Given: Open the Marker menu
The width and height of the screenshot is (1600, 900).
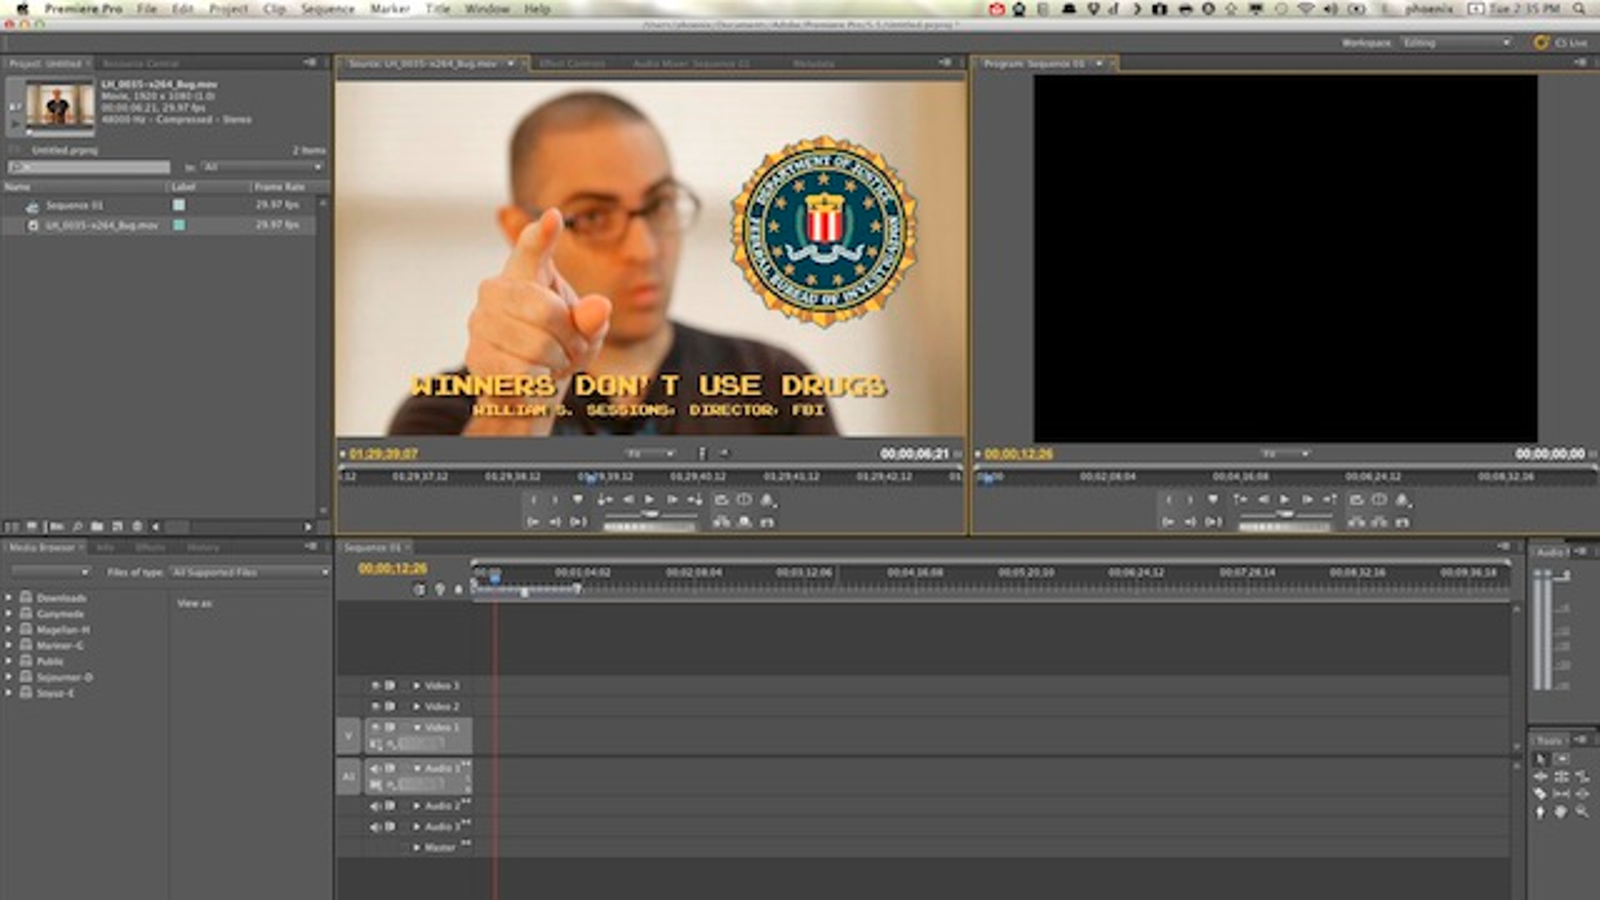Looking at the screenshot, I should (389, 9).
